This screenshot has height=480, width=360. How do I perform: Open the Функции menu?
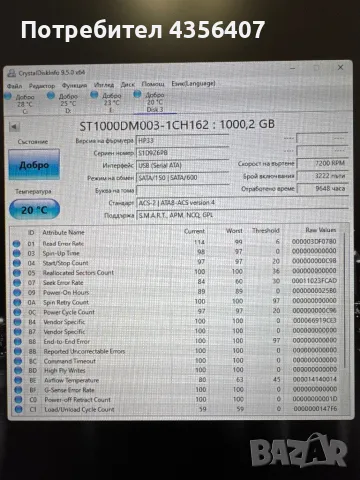[74, 85]
